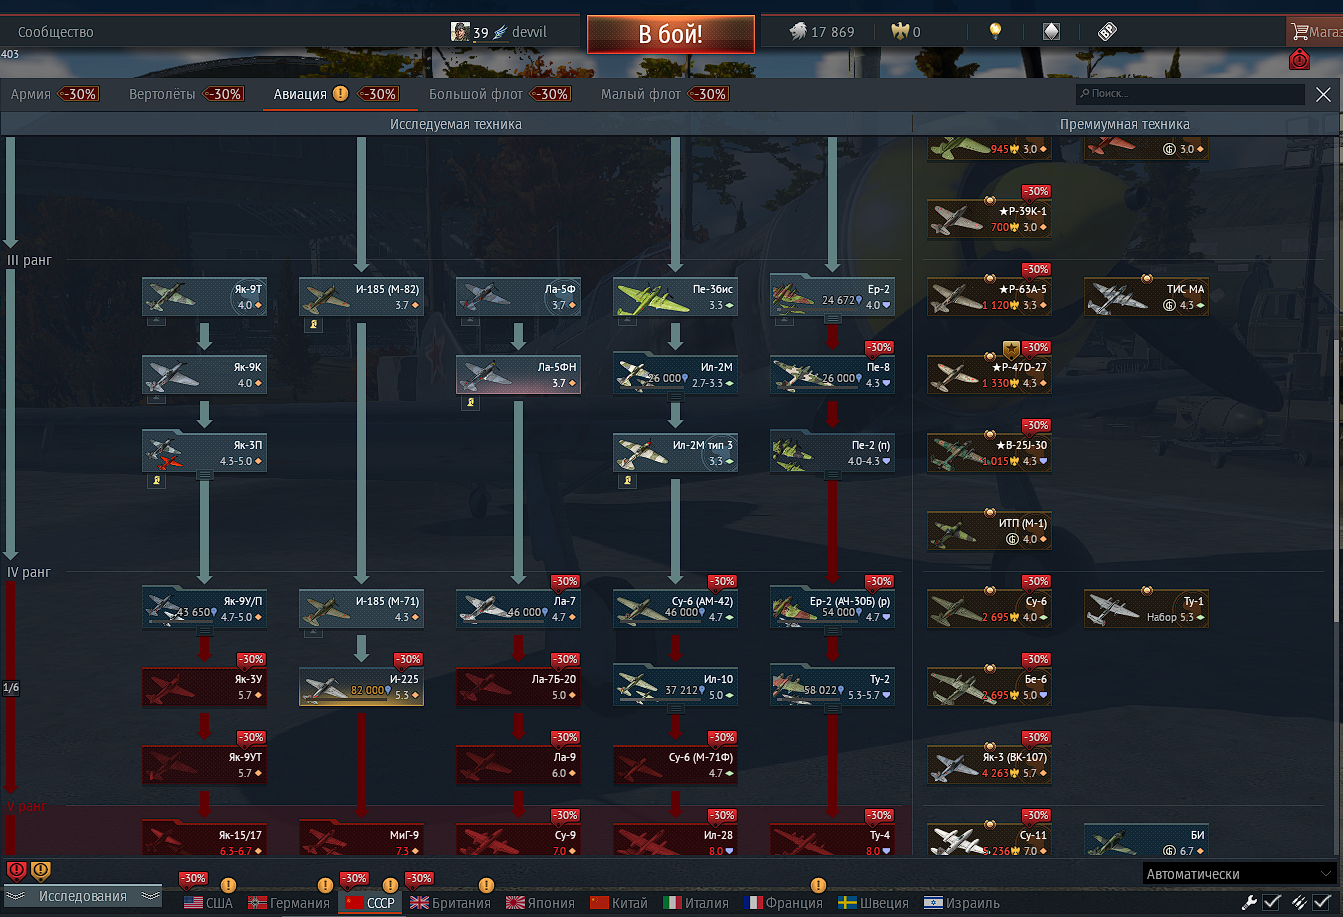Open premium Ту-1 pack card
1343x917 pixels.
pos(1147,608)
